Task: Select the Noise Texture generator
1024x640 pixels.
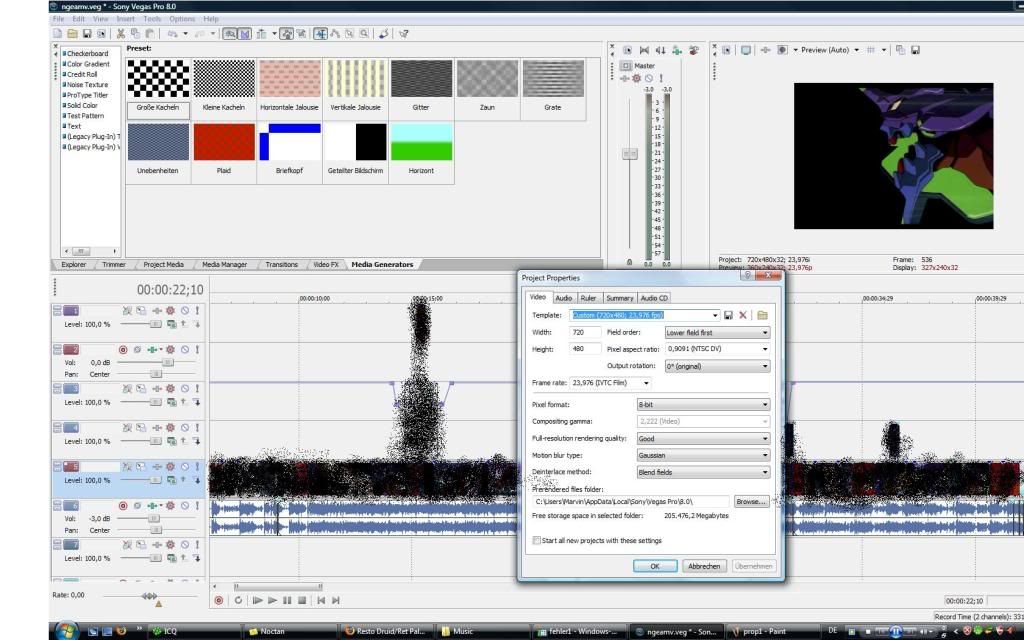Action: 88,85
